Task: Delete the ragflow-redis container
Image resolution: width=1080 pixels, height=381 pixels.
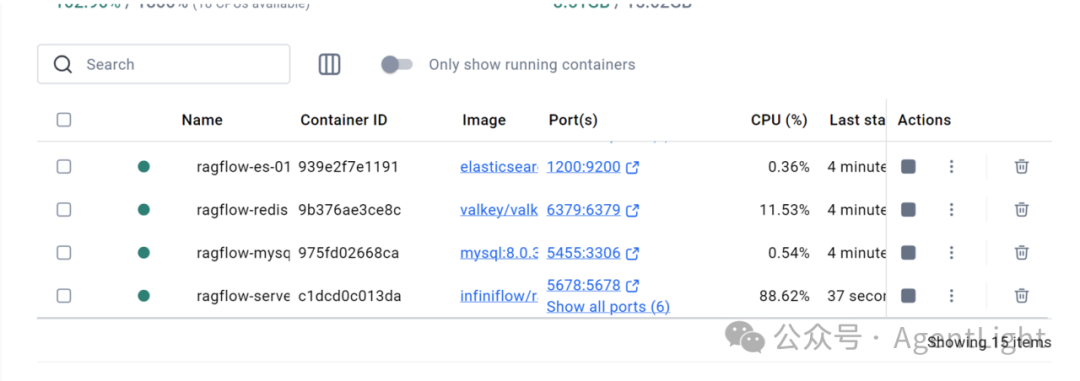Action: point(1021,209)
